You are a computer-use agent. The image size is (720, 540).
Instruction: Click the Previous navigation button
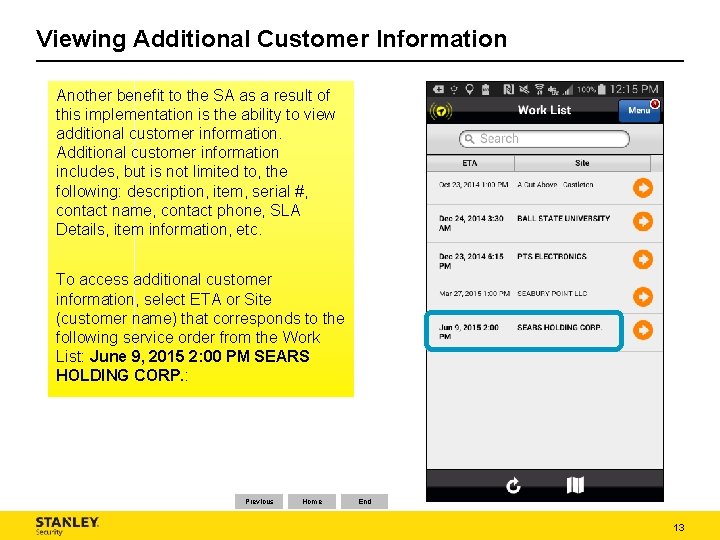click(259, 501)
